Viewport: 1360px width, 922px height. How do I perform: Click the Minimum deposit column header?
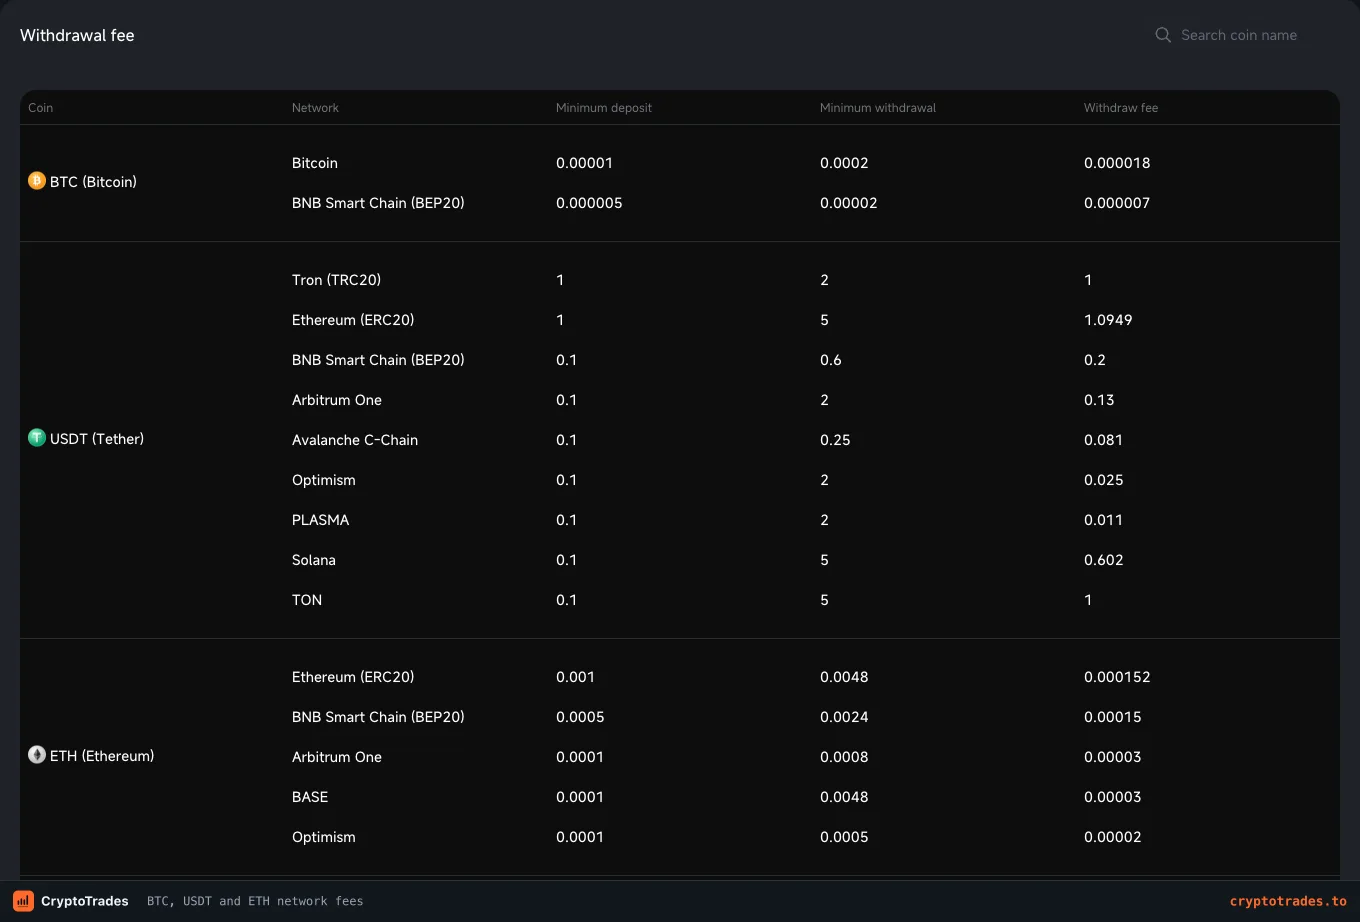pyautogui.click(x=604, y=107)
